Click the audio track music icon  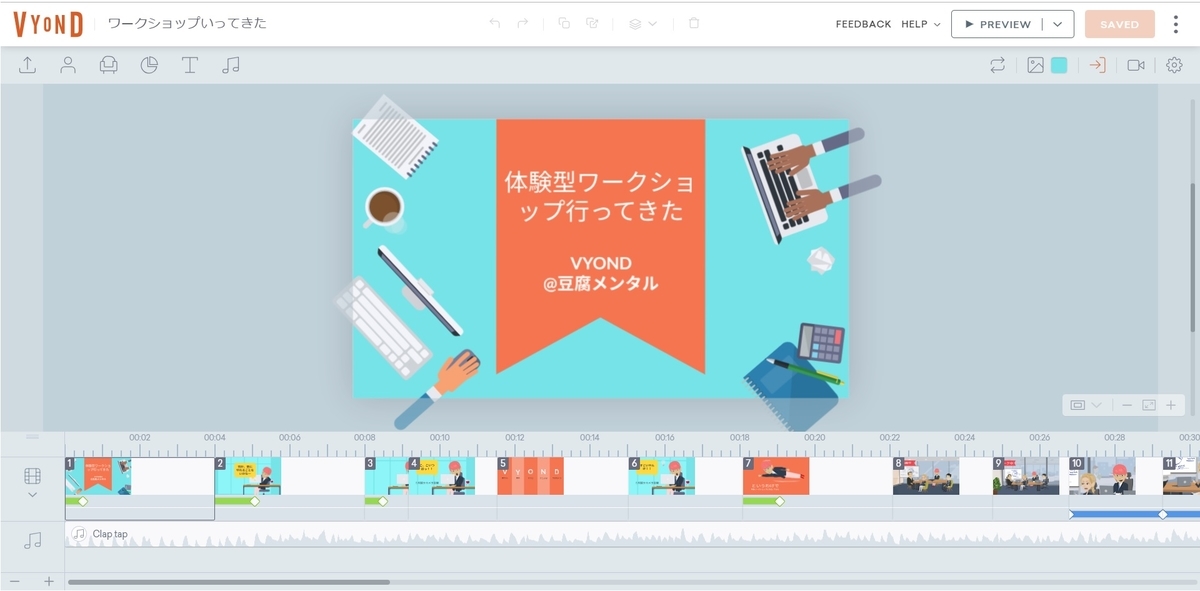coord(33,540)
